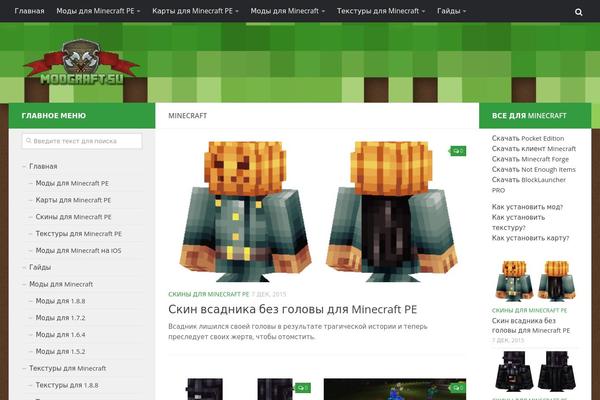The image size is (600, 400).
Task: Open Текстуры для Minecraft in sidebar menu
Action: [x=67, y=368]
